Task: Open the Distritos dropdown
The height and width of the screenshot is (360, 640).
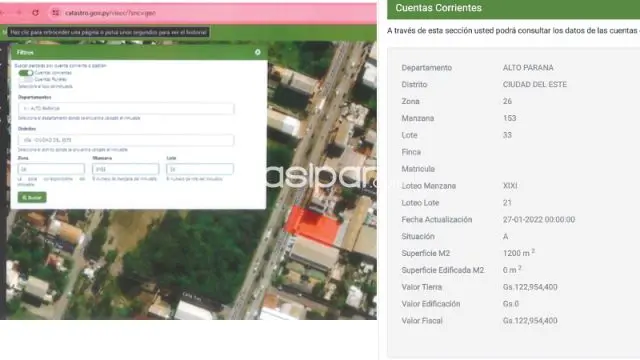Action: coord(126,140)
